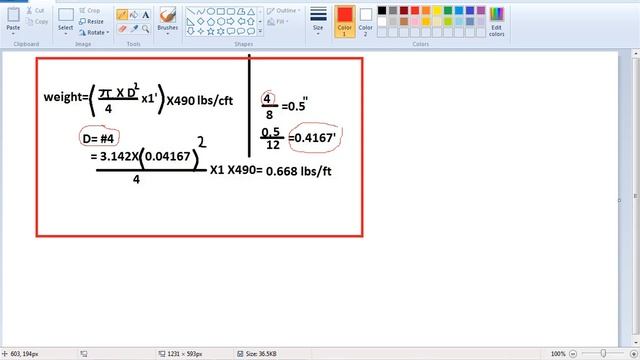This screenshot has height=360, width=640.
Task: Click the zoom out minus button
Action: coord(573,354)
